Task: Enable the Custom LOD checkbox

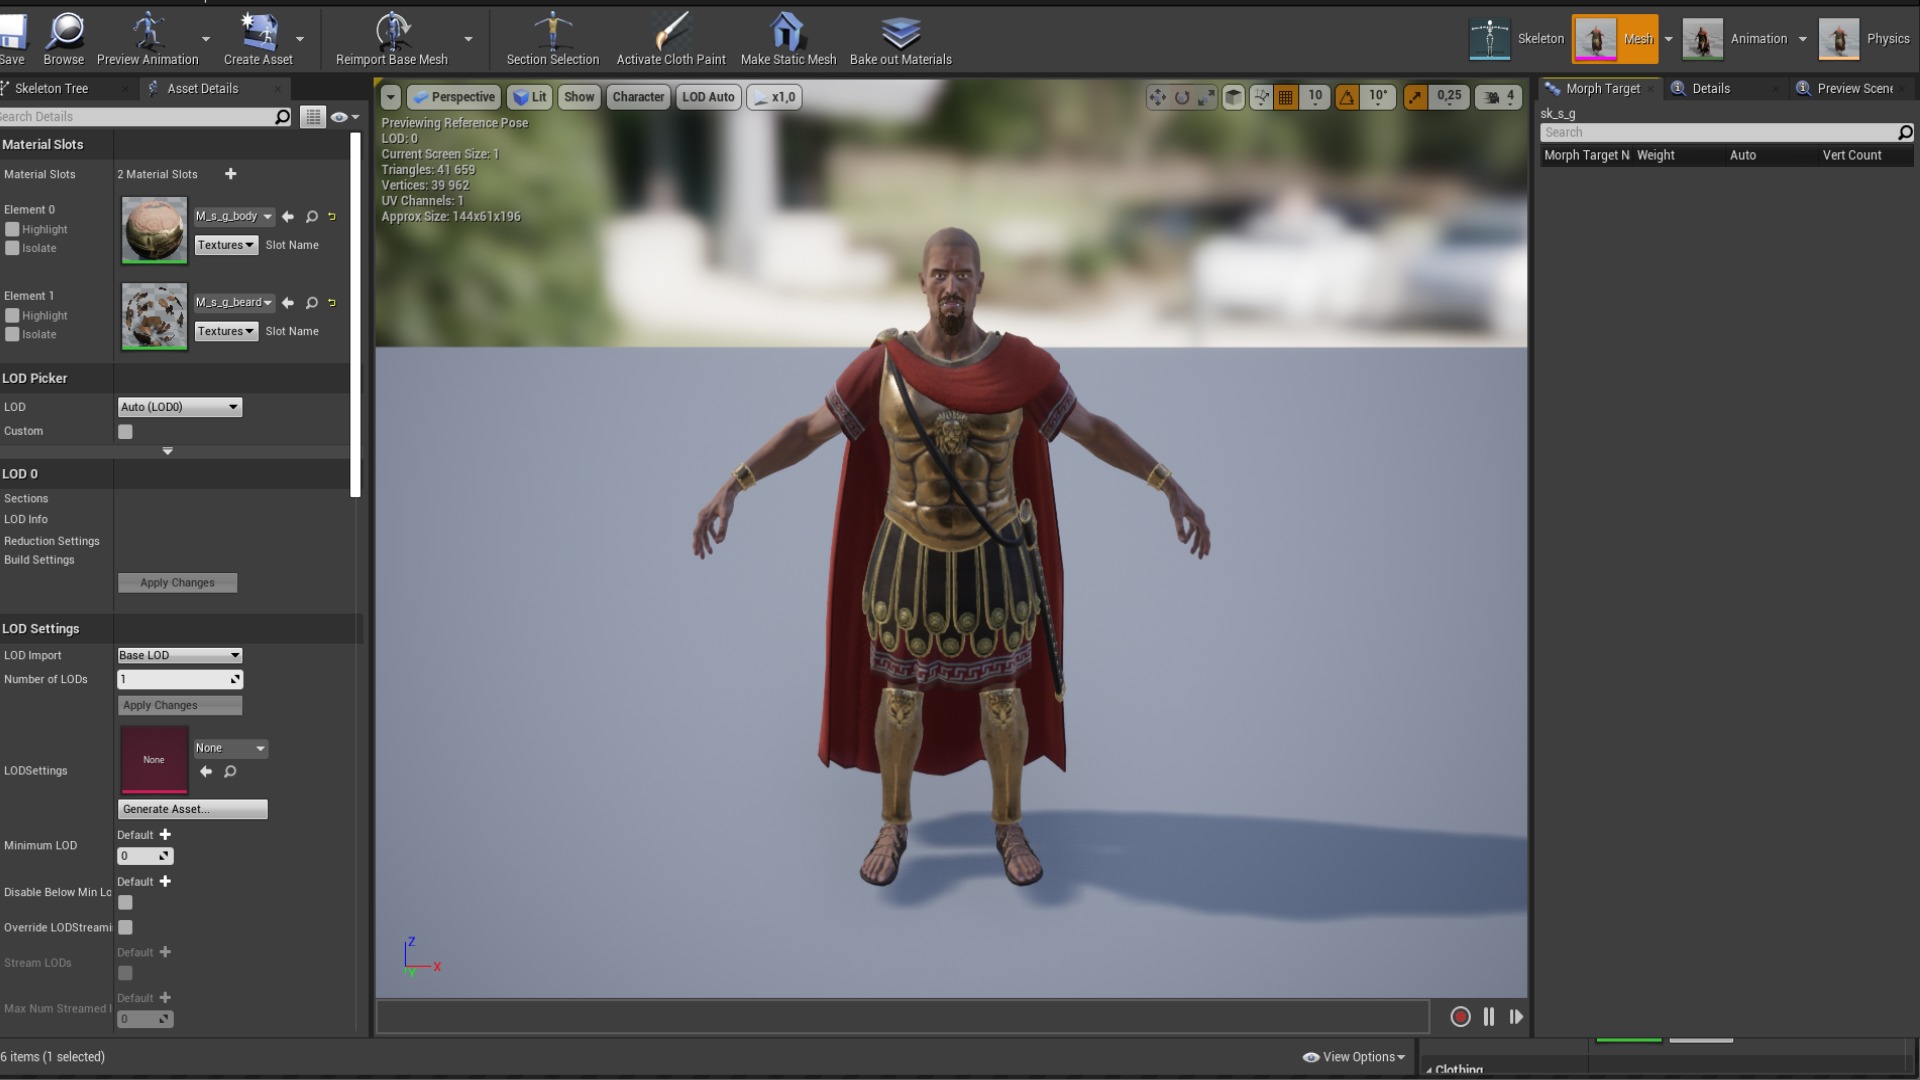Action: 125,432
